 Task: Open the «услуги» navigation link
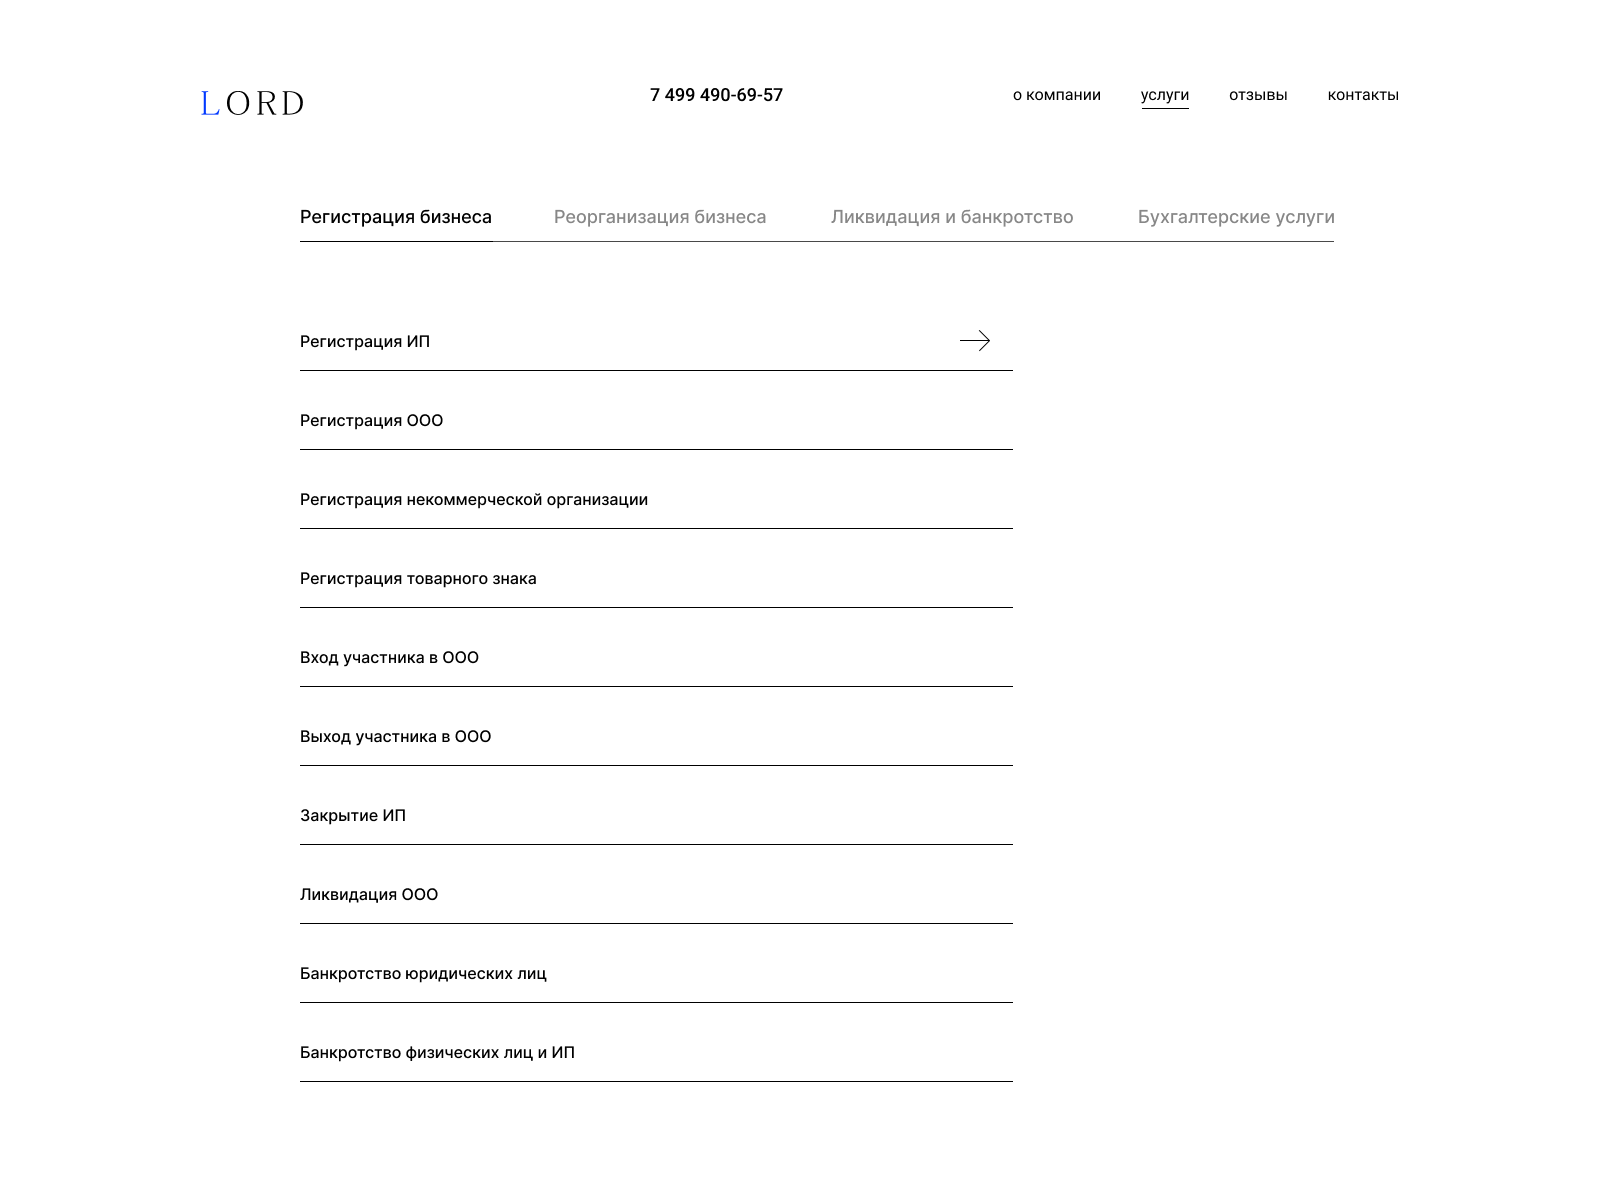(1165, 95)
